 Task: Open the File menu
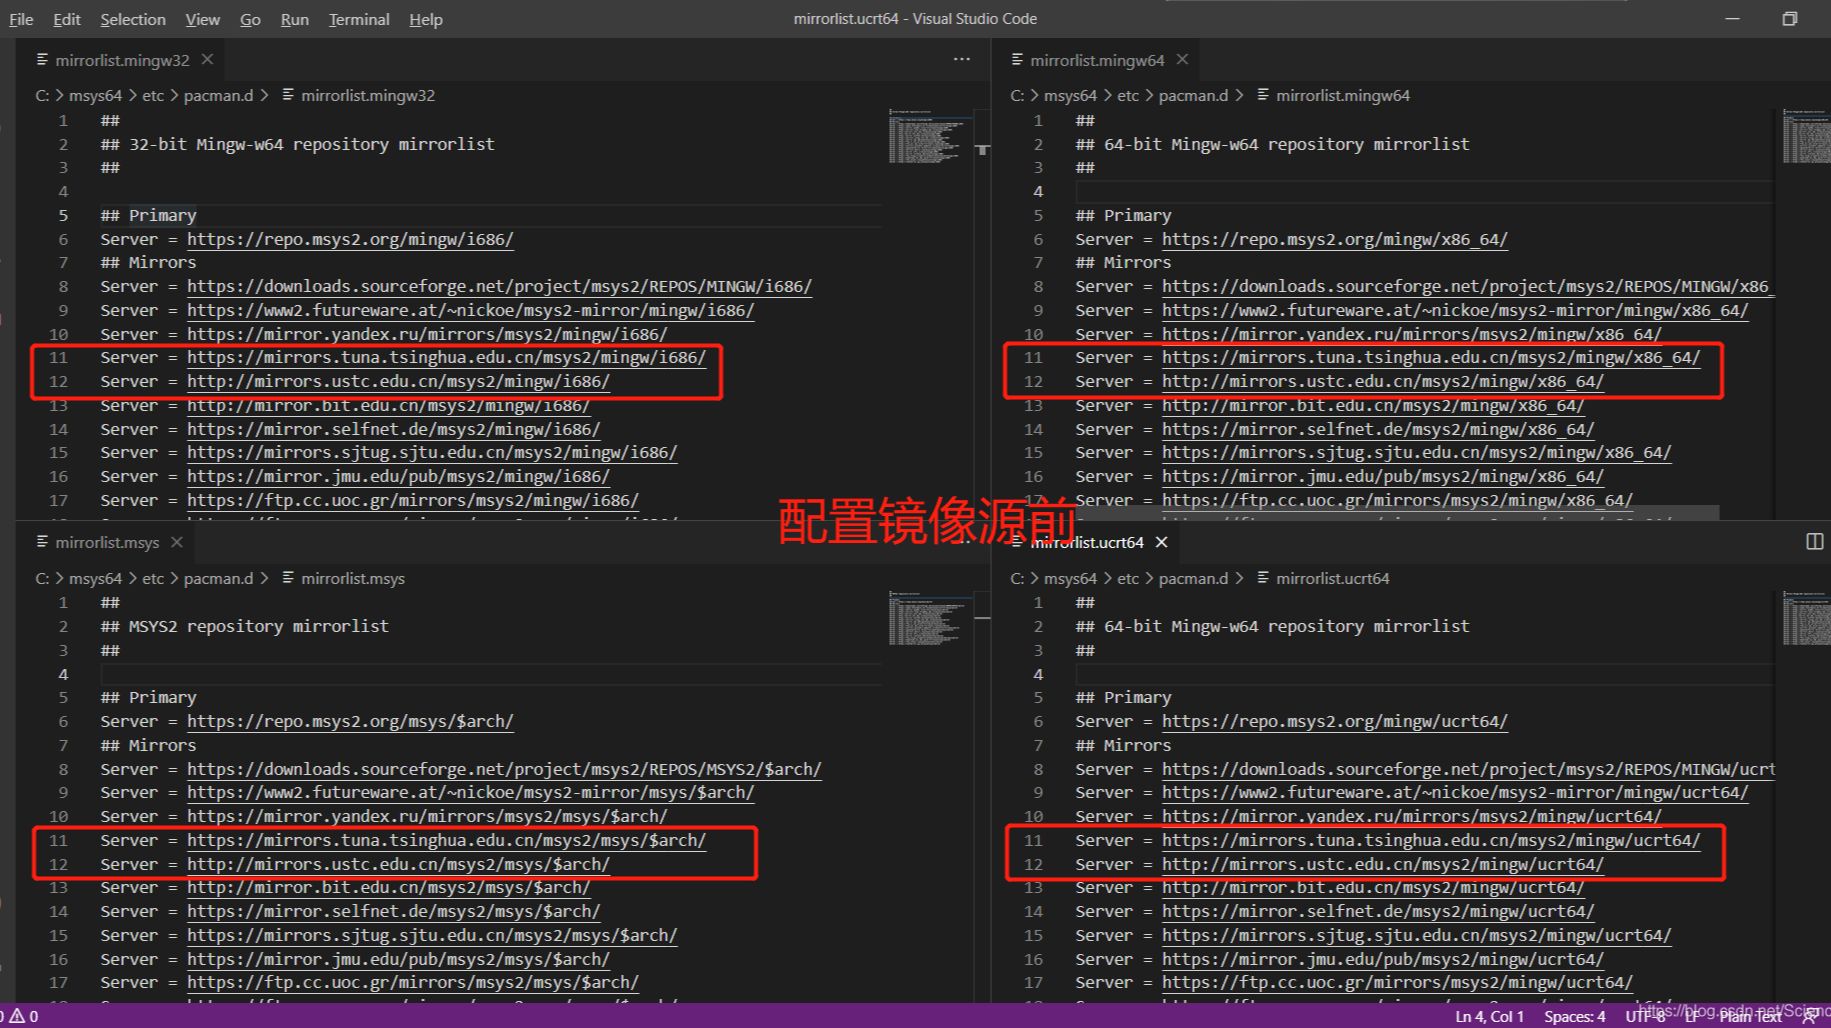click(x=21, y=19)
